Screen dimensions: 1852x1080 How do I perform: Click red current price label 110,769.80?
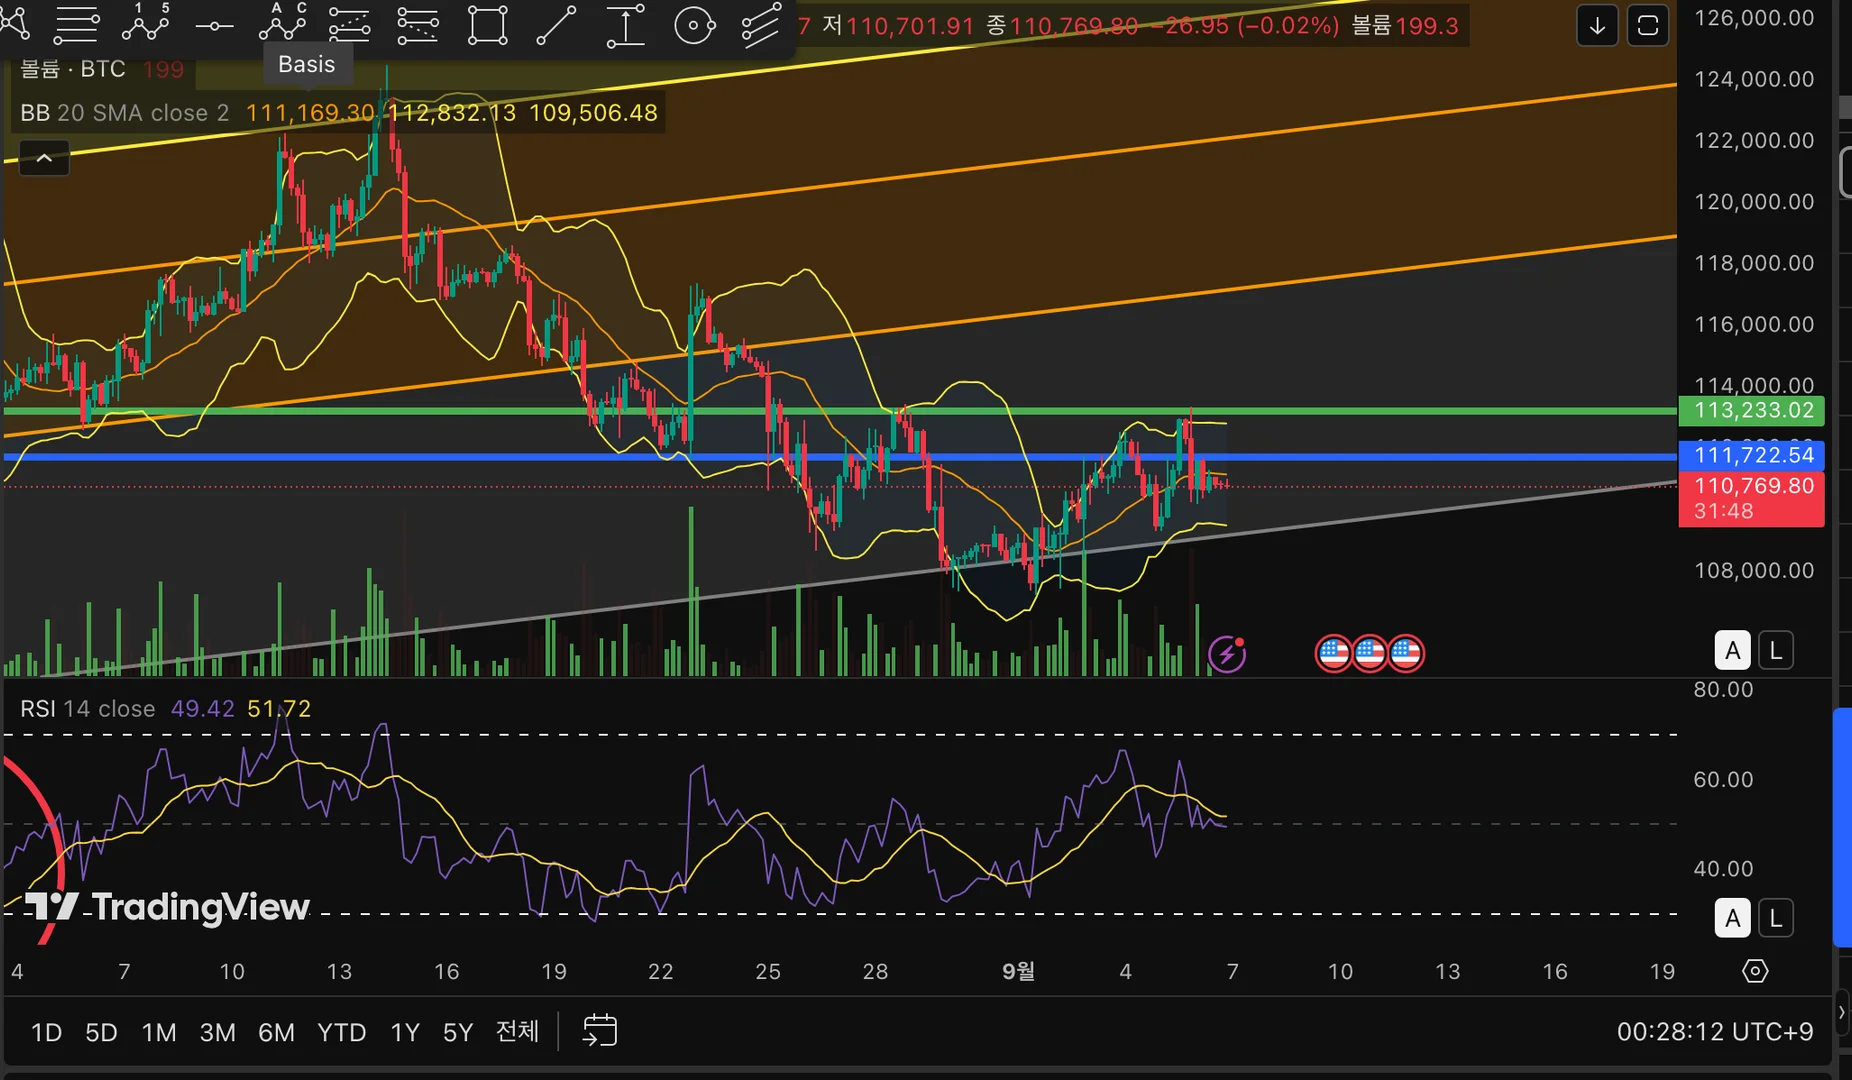[1752, 486]
